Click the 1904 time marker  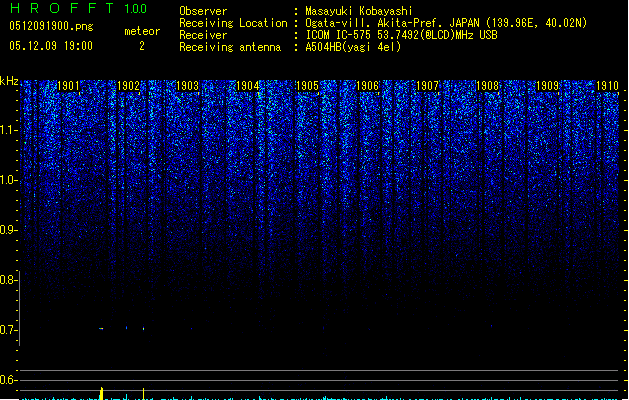tap(248, 87)
